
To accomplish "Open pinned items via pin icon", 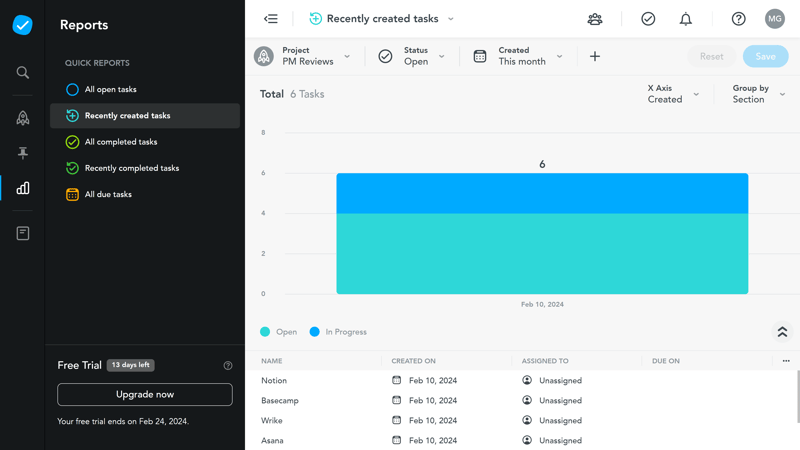I will tap(22, 153).
